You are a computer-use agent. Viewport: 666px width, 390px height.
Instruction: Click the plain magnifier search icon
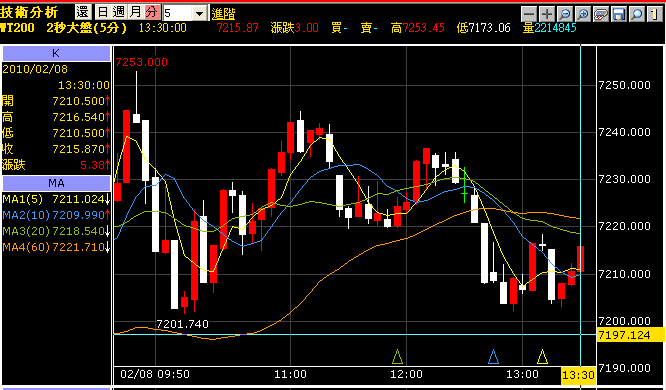point(637,14)
